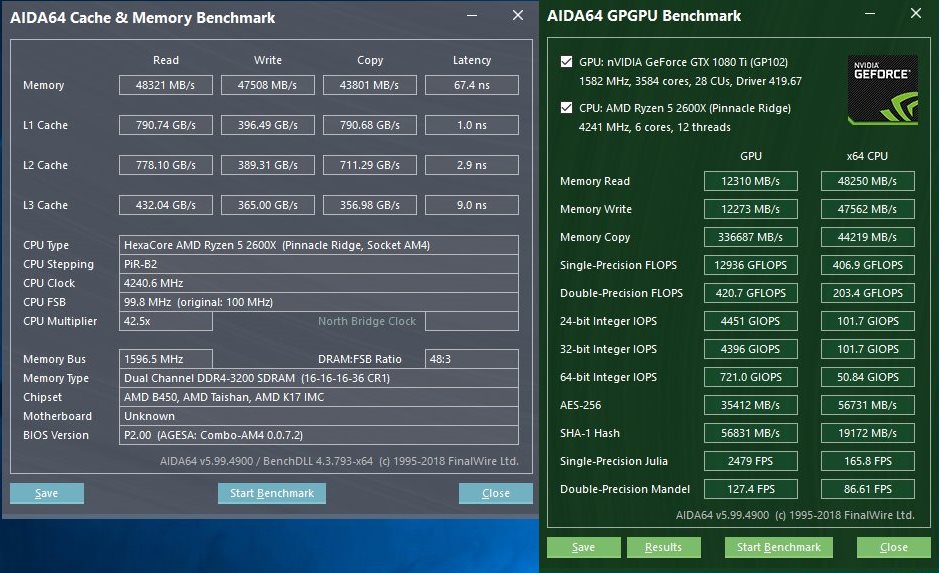The height and width of the screenshot is (573, 939).
Task: Select GPU Memory Copy 336687 MB/s
Action: 751,237
